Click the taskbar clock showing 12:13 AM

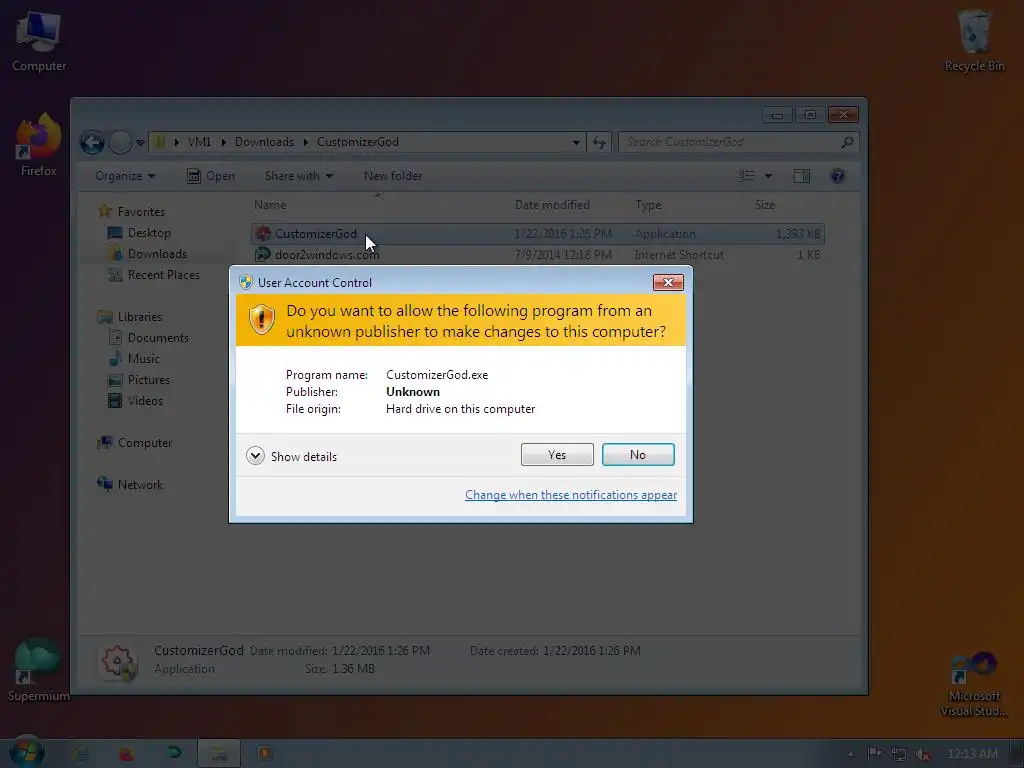[973, 754]
